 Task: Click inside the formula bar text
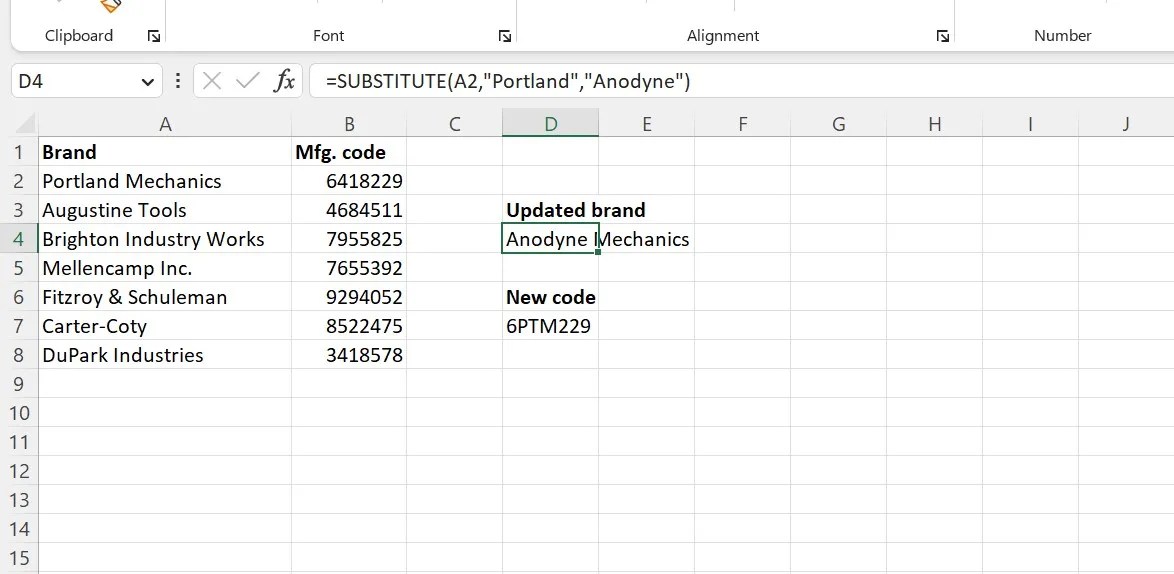click(508, 81)
